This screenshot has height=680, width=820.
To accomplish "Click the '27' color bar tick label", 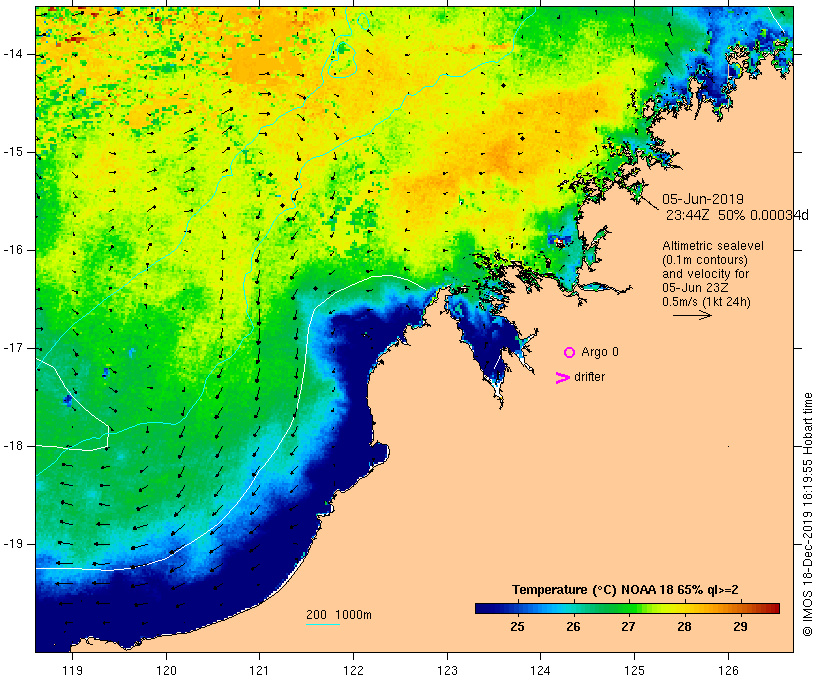I will pos(629,627).
